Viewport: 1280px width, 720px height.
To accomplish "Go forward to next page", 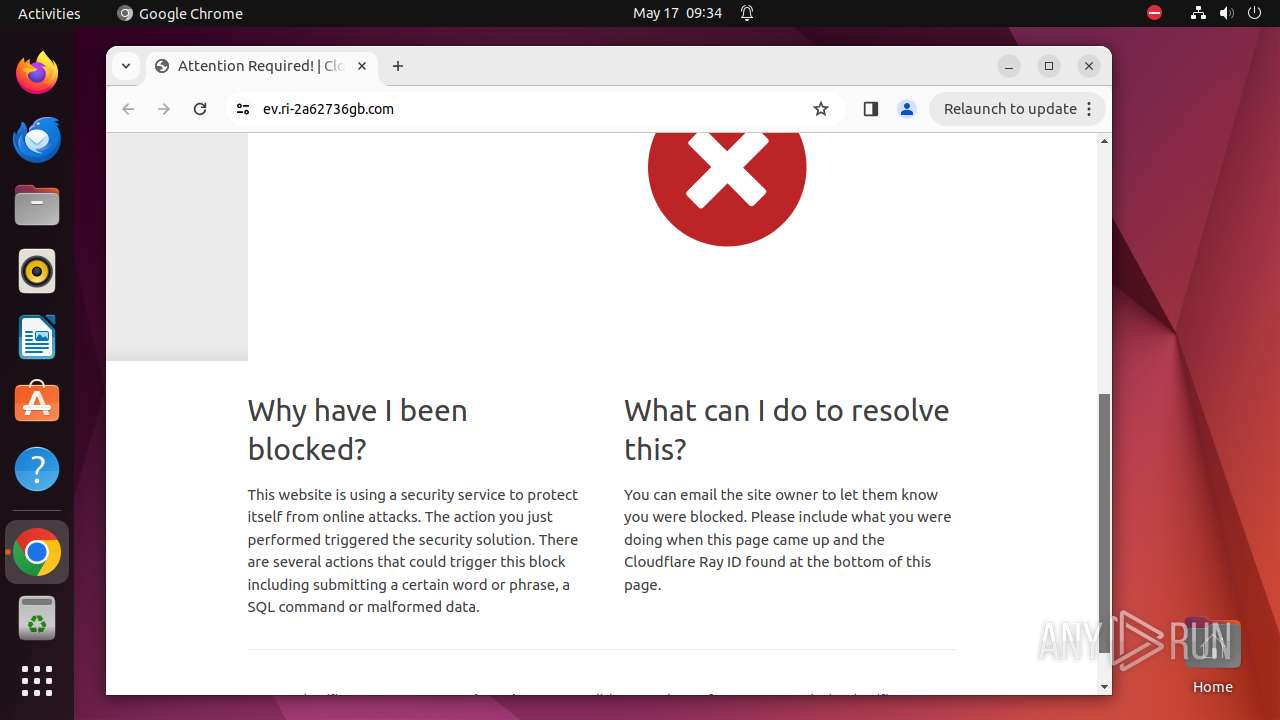I will (x=164, y=109).
